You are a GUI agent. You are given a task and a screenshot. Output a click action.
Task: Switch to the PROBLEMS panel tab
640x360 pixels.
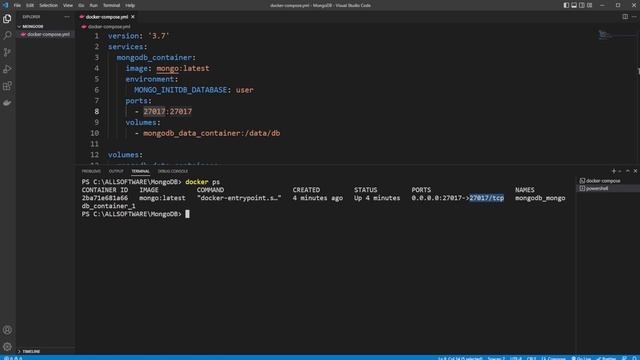91,171
